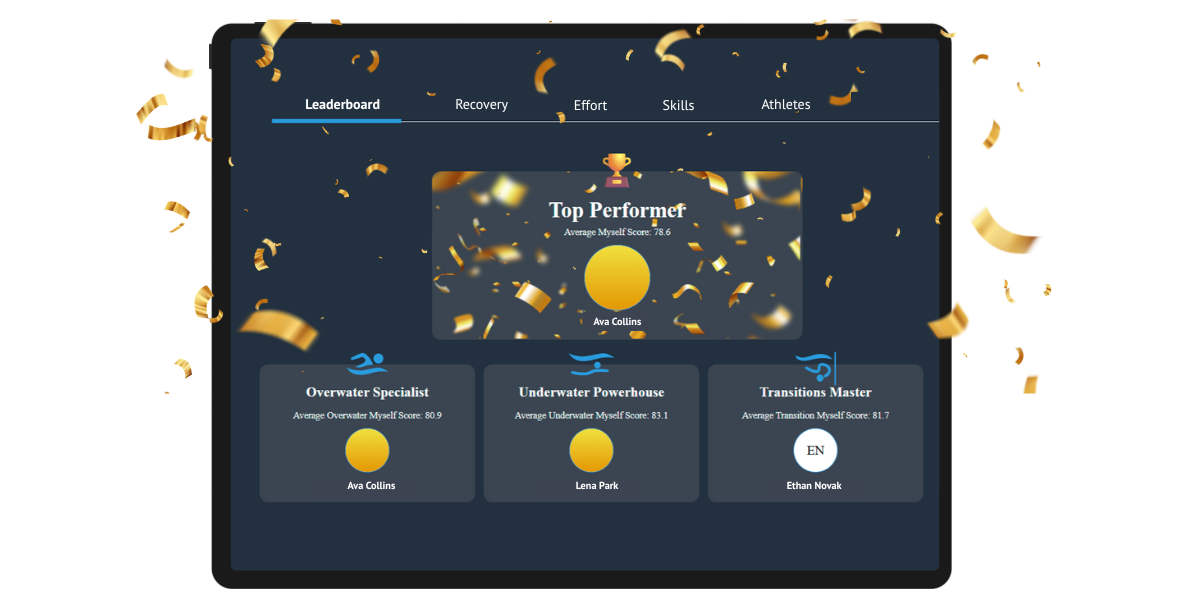Screen dimensions: 1200x600
Task: Switch to the Recovery tab
Action: click(x=481, y=105)
